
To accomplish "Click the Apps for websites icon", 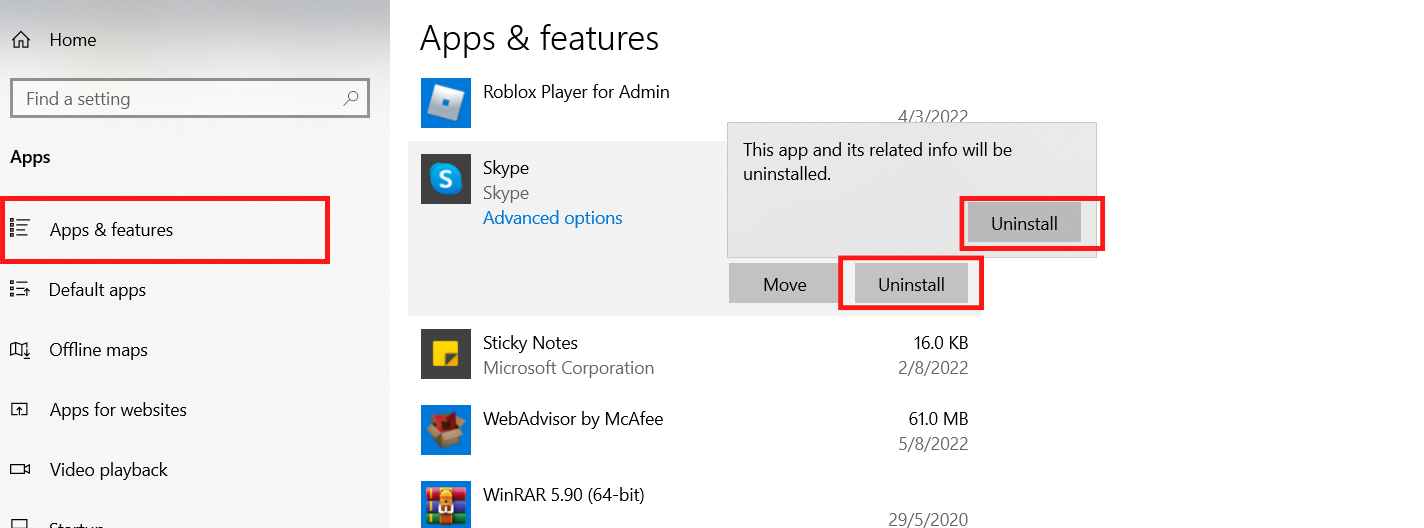I will [x=19, y=409].
